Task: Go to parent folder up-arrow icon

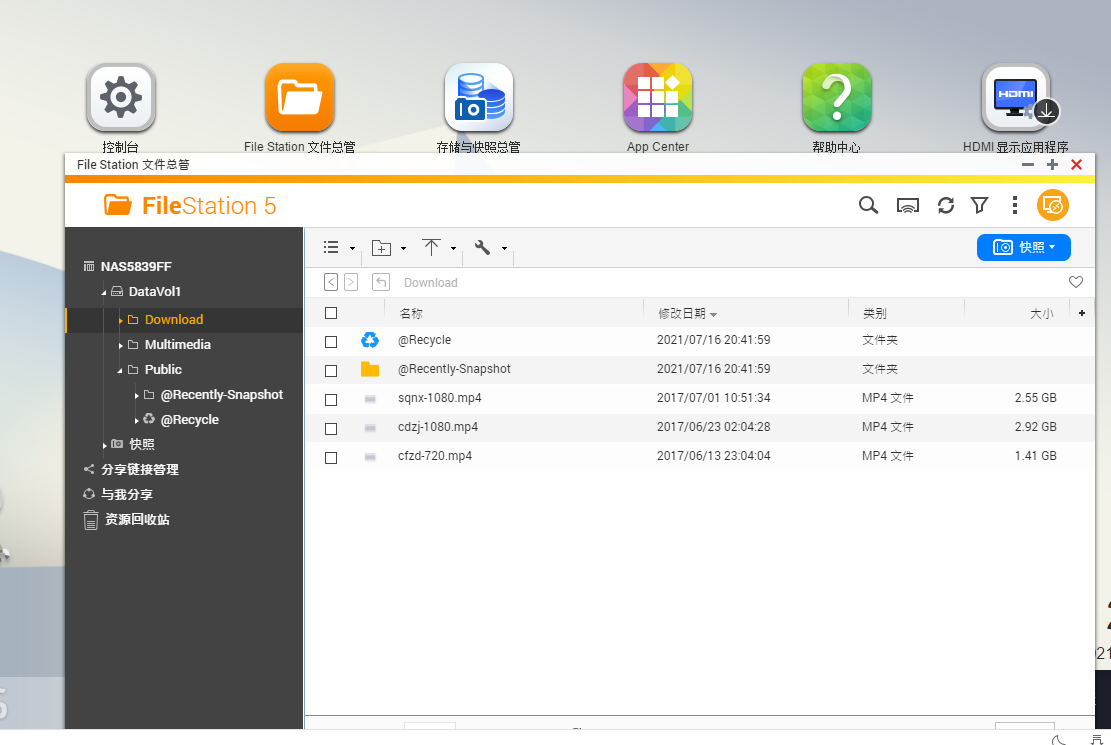Action: pos(381,282)
